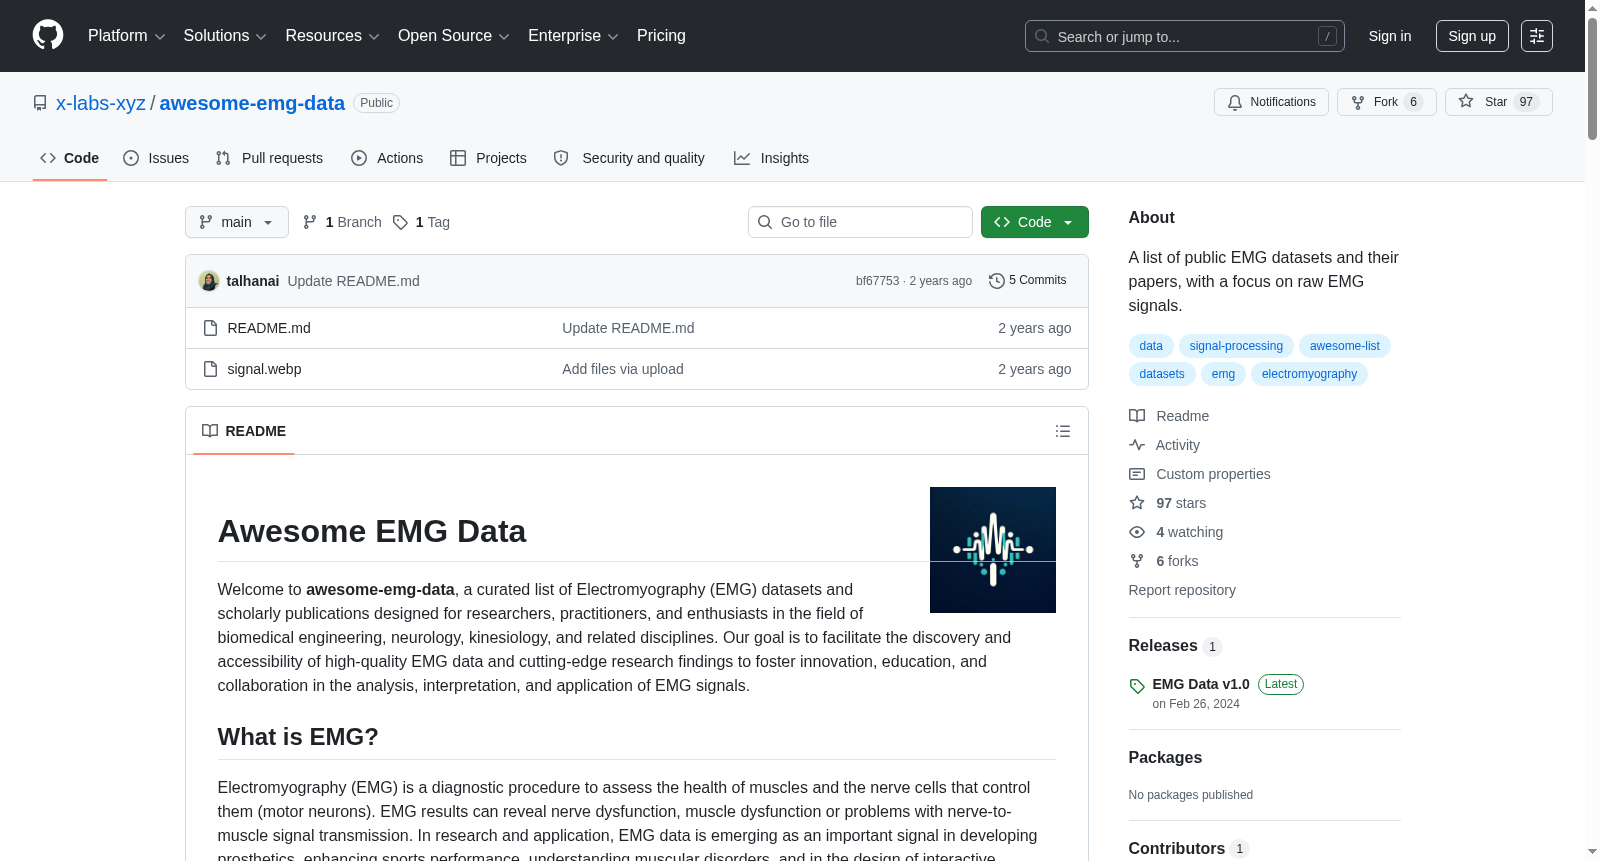Expand the Solutions menu
This screenshot has width=1600, height=861.
click(x=225, y=36)
